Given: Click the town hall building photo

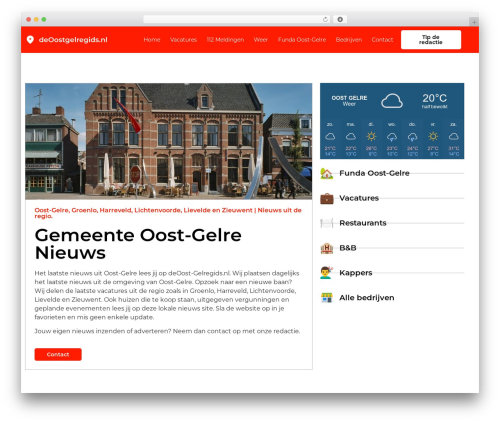Looking at the screenshot, I should pyautogui.click(x=169, y=141).
